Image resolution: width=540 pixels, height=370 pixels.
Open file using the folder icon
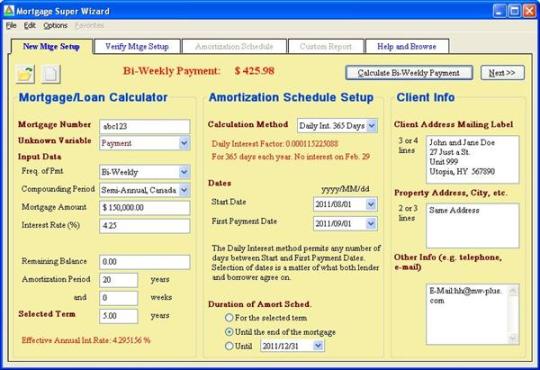click(25, 74)
